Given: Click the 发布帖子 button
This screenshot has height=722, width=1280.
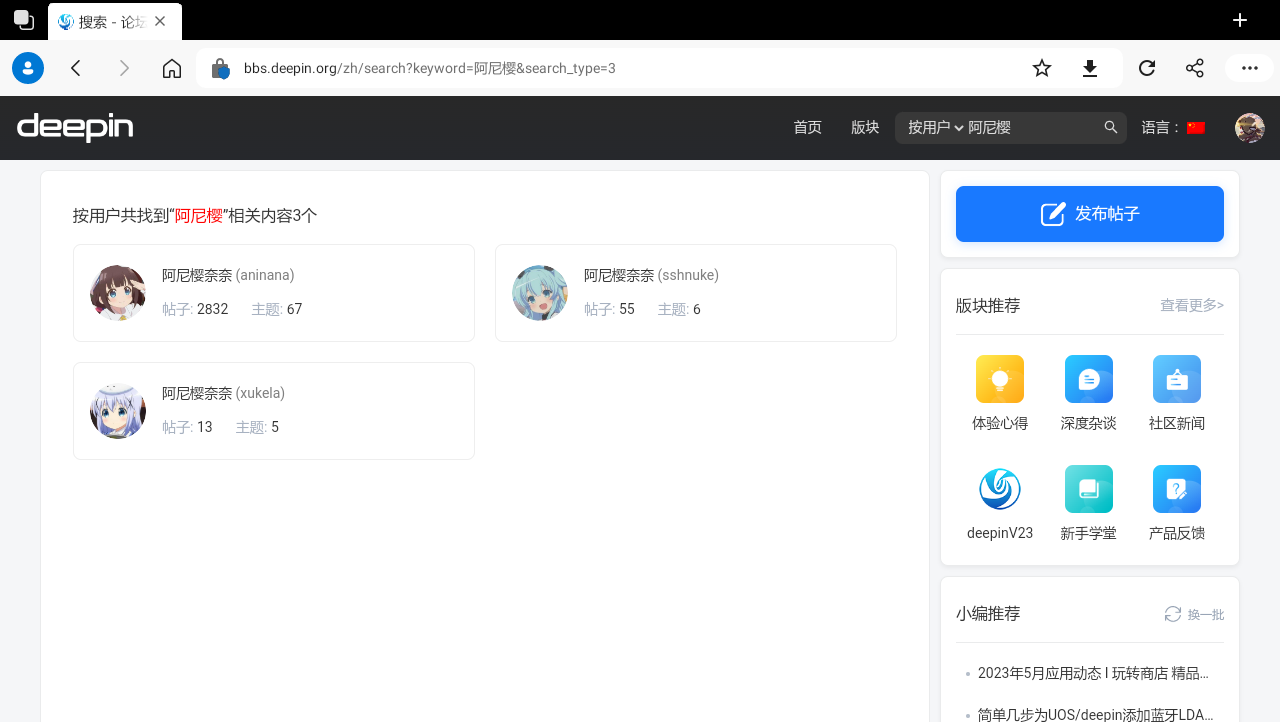Looking at the screenshot, I should tap(1089, 214).
